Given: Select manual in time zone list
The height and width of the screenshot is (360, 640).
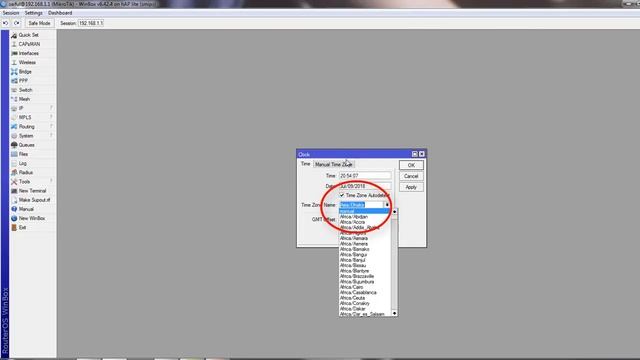Looking at the screenshot, I should (364, 211).
